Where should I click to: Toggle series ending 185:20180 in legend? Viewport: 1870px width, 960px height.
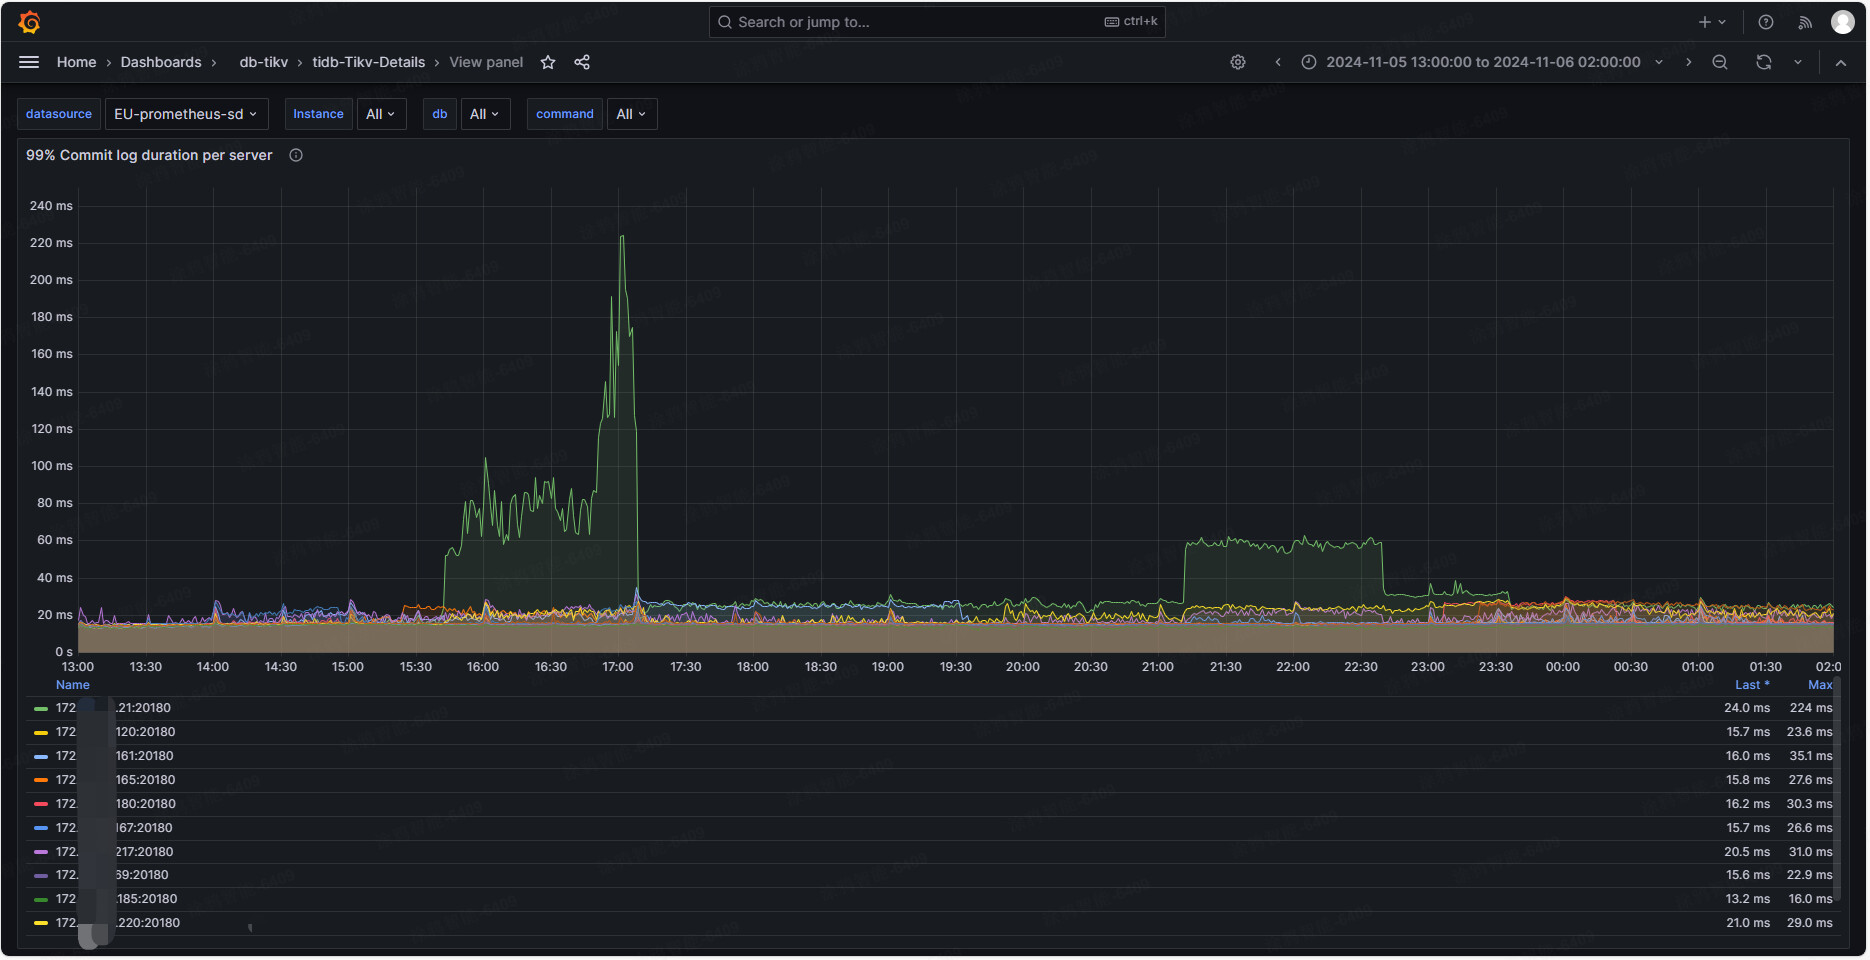click(146, 899)
